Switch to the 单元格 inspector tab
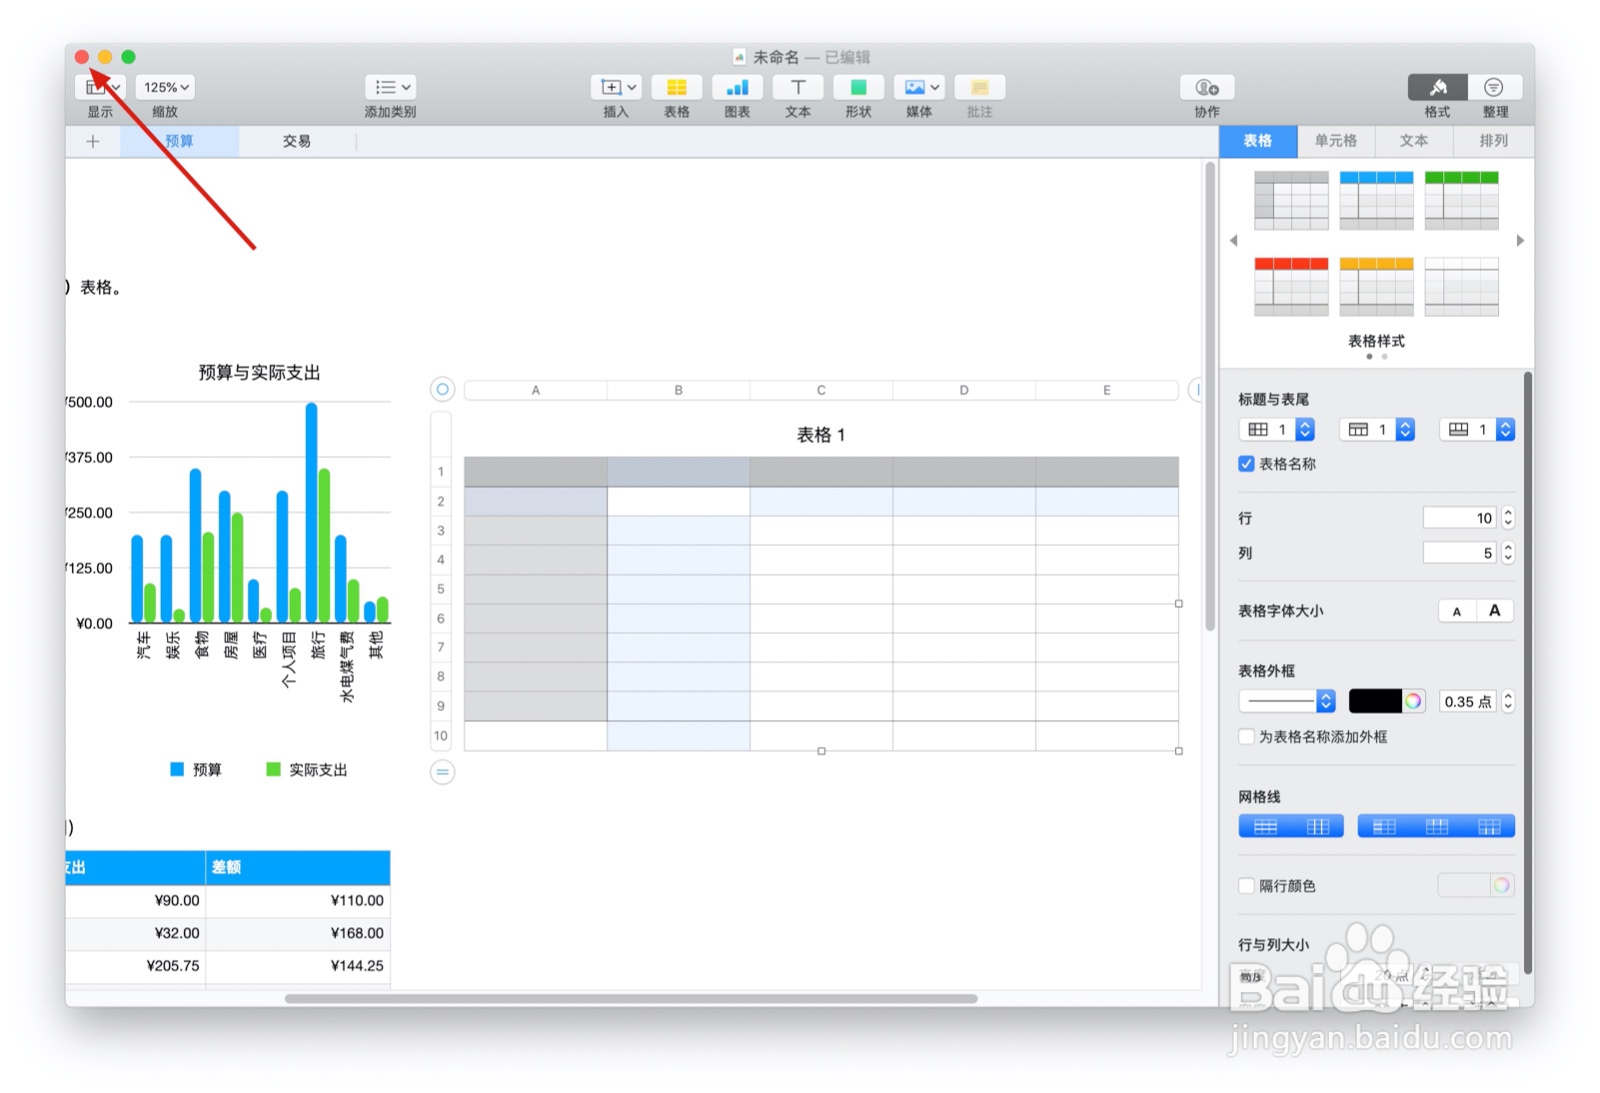1600x1093 pixels. [1336, 141]
